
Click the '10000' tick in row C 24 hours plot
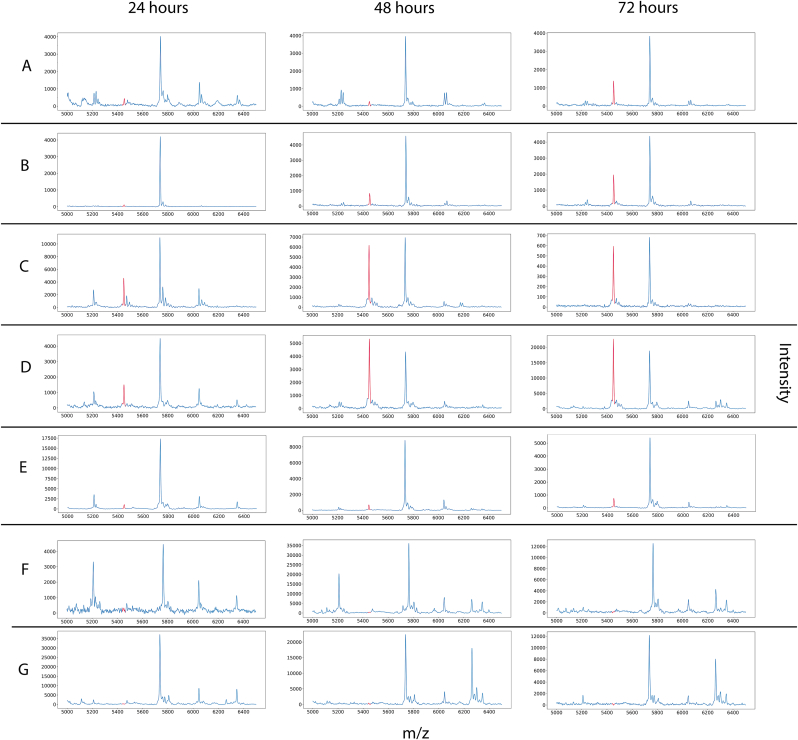[x=49, y=244]
